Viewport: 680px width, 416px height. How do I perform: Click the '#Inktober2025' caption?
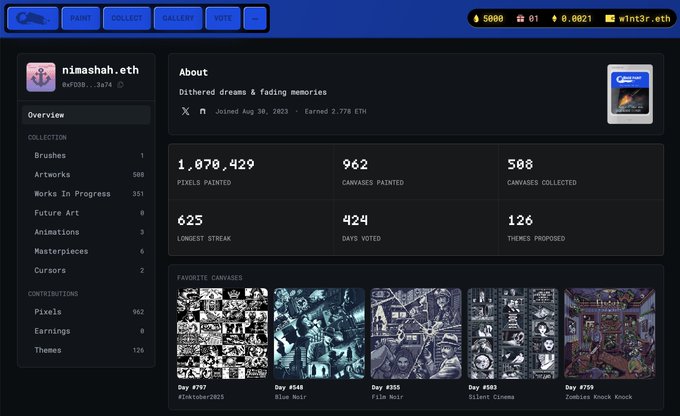click(201, 397)
